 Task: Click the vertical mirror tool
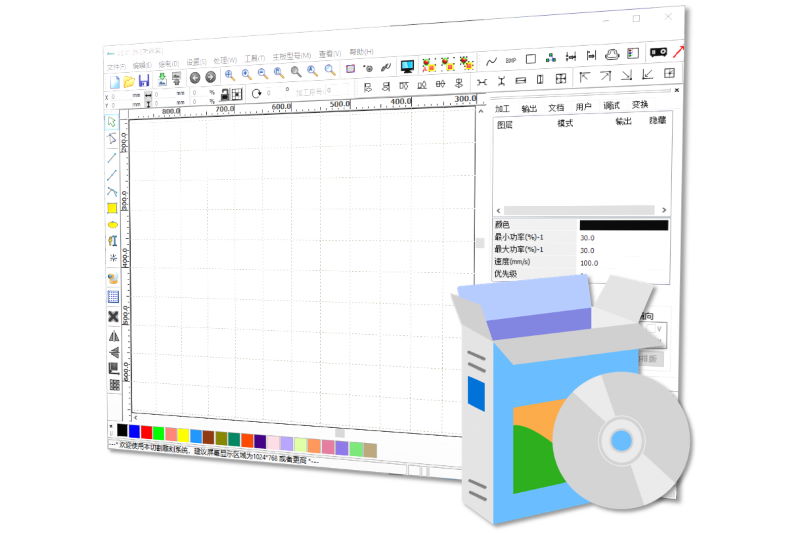pos(114,351)
